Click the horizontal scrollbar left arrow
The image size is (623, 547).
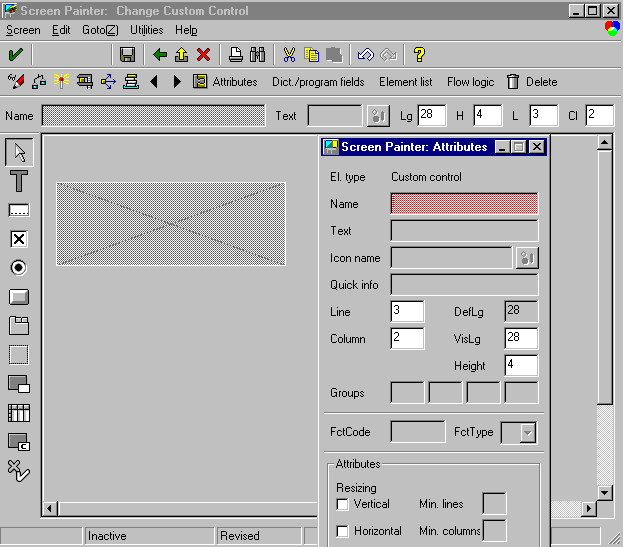coord(50,509)
